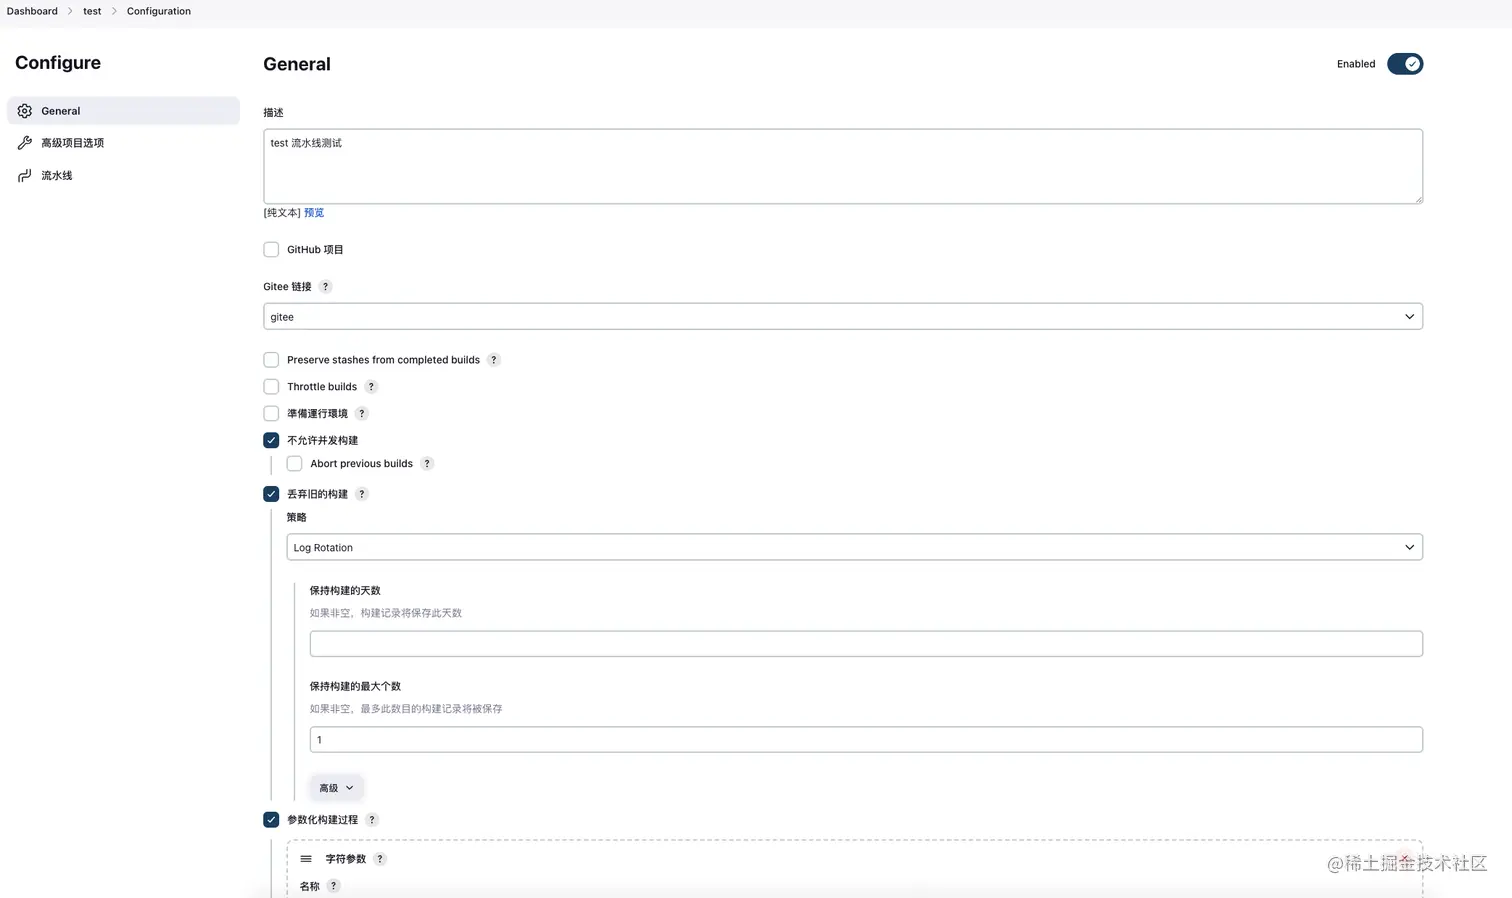1512x898 pixels.
Task: Open help icon beside 準備運行環境
Action: (x=362, y=414)
